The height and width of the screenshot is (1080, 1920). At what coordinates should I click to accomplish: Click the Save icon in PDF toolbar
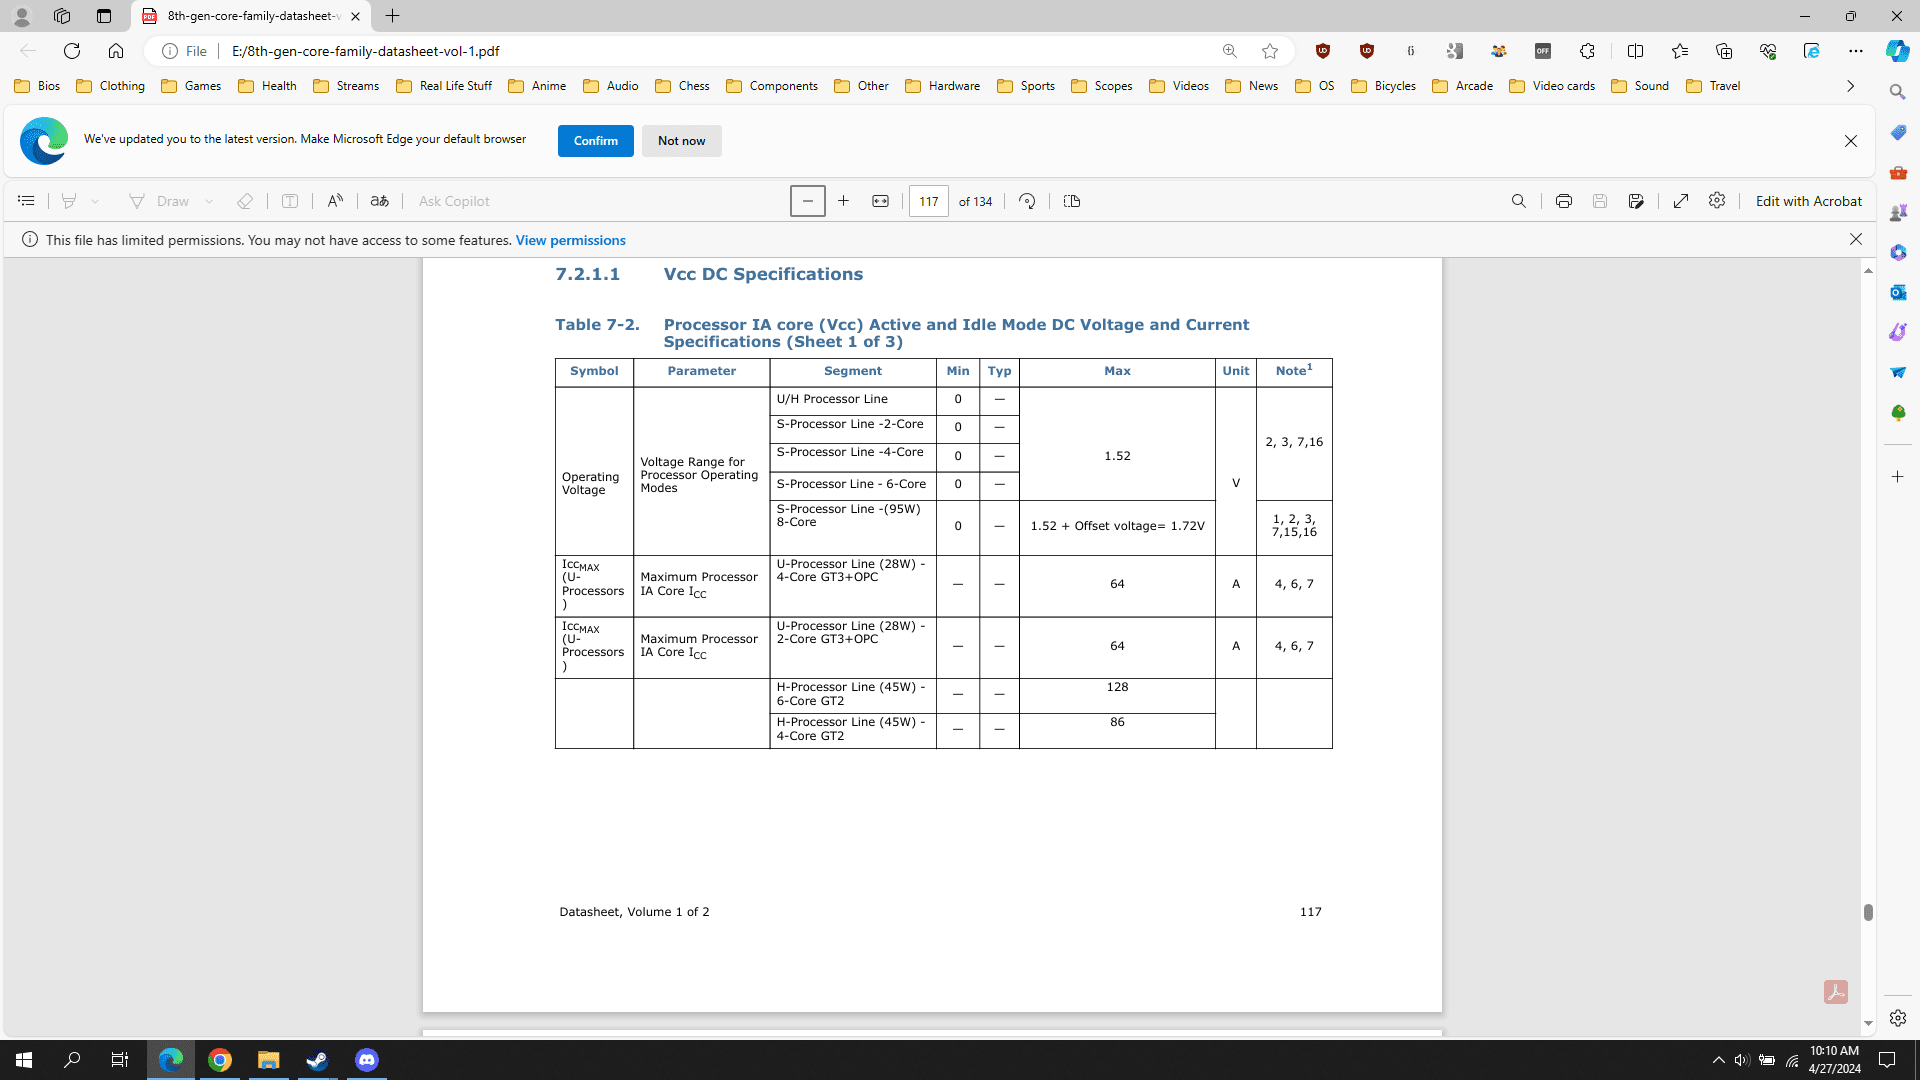coord(1600,201)
